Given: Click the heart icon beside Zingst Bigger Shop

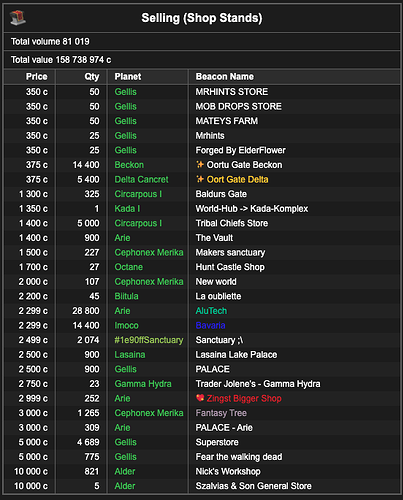Looking at the screenshot, I should (x=200, y=398).
